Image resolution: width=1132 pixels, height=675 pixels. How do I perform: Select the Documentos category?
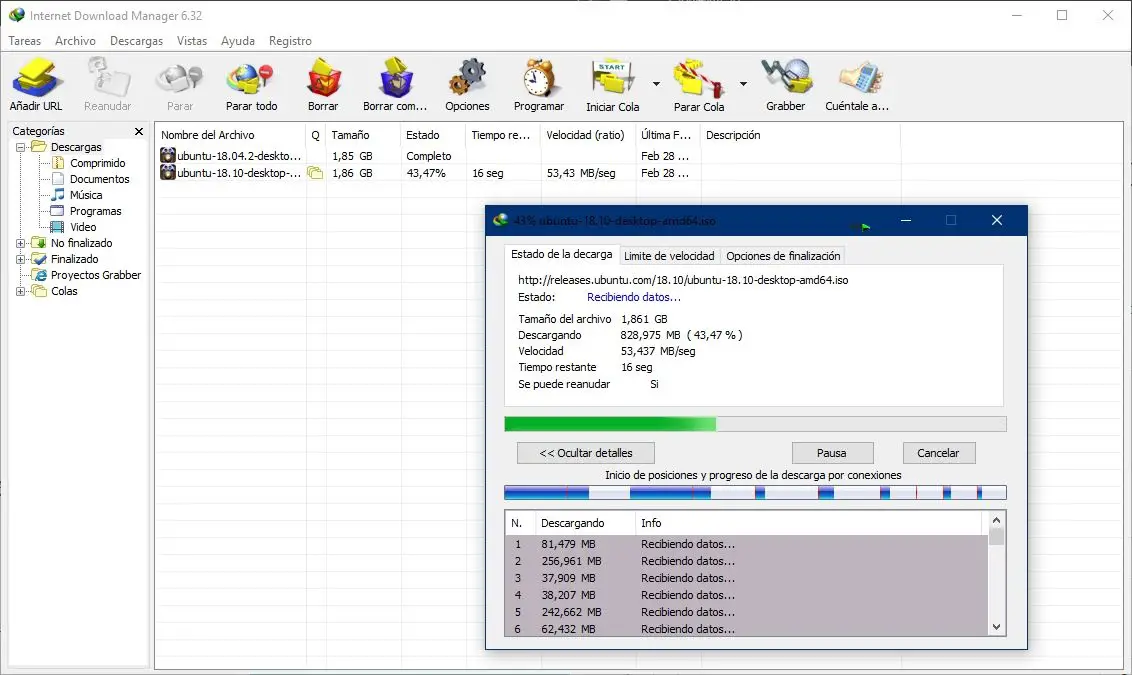(x=100, y=179)
